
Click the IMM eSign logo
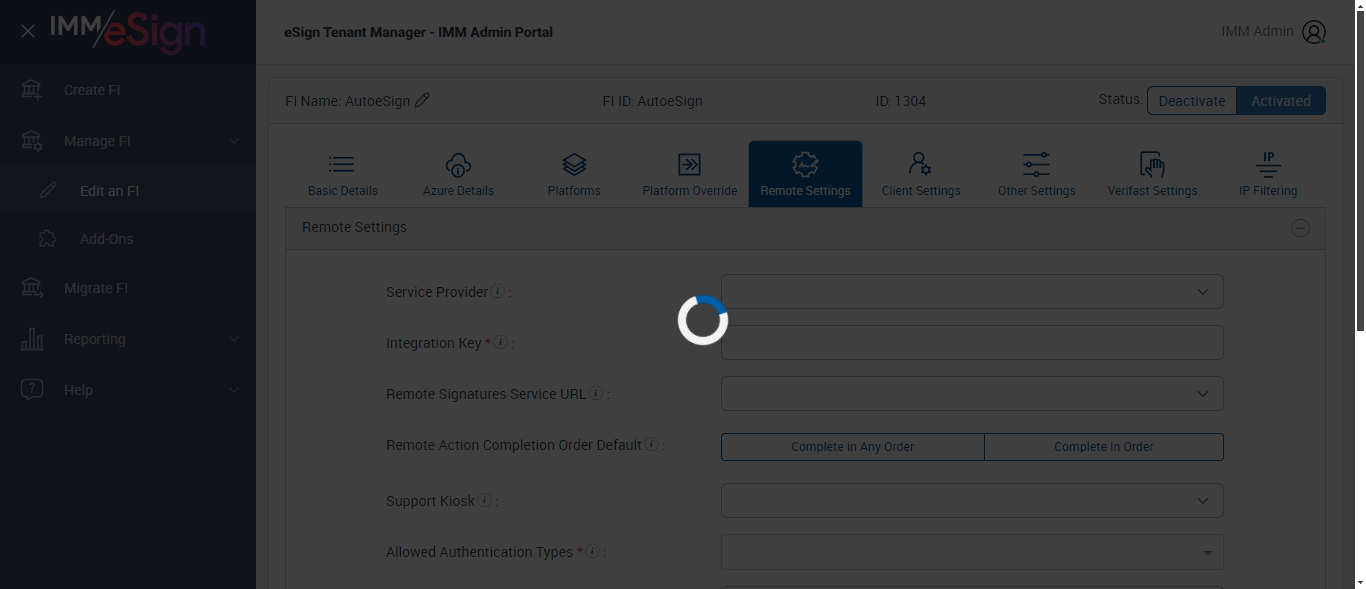127,30
